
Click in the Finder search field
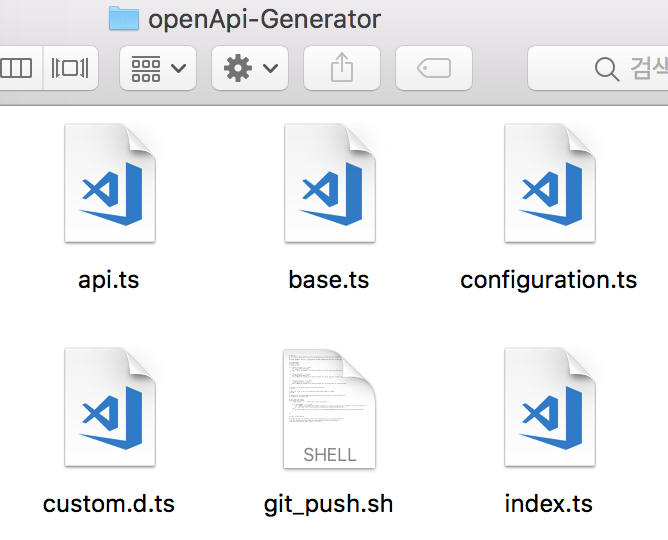tap(598, 68)
